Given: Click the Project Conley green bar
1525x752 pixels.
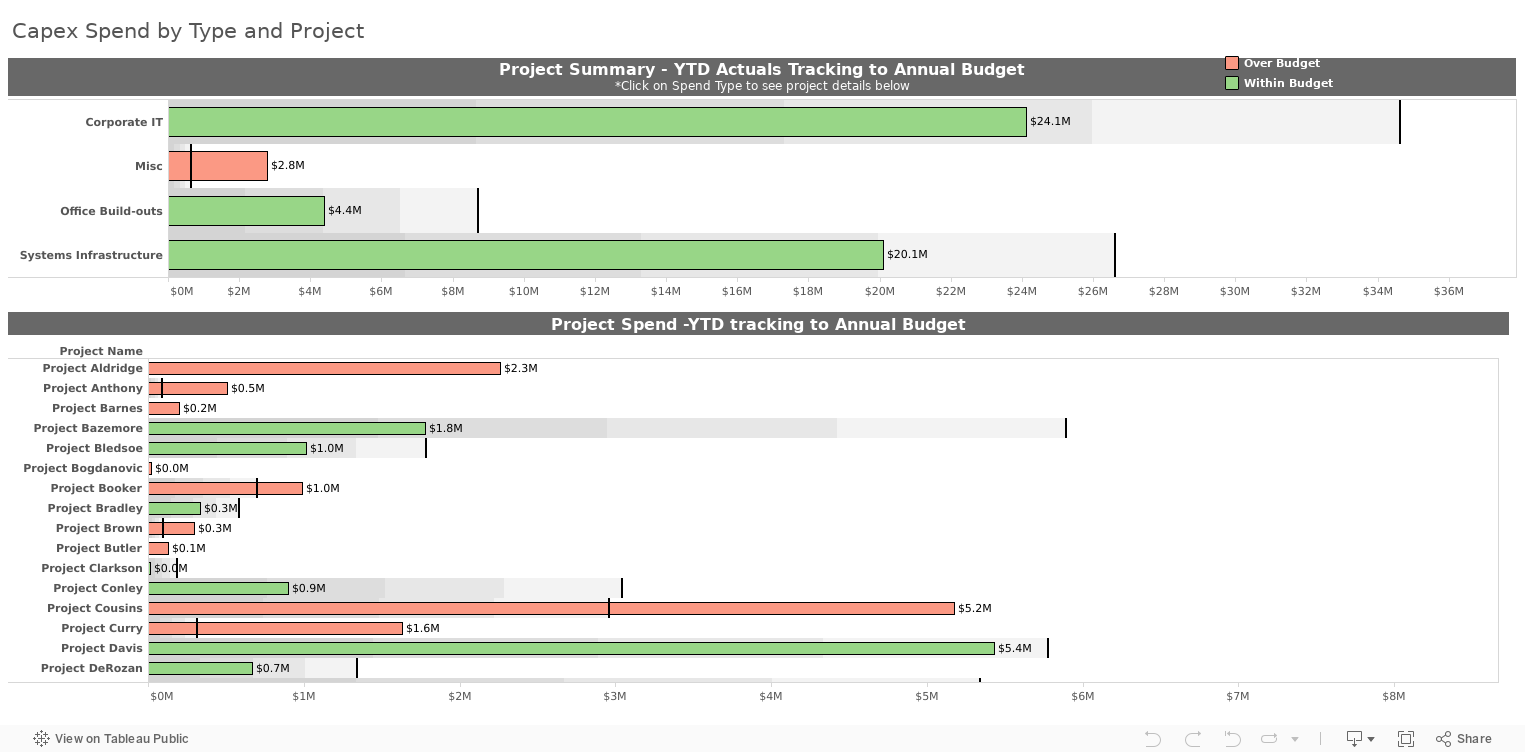Looking at the screenshot, I should tap(218, 588).
